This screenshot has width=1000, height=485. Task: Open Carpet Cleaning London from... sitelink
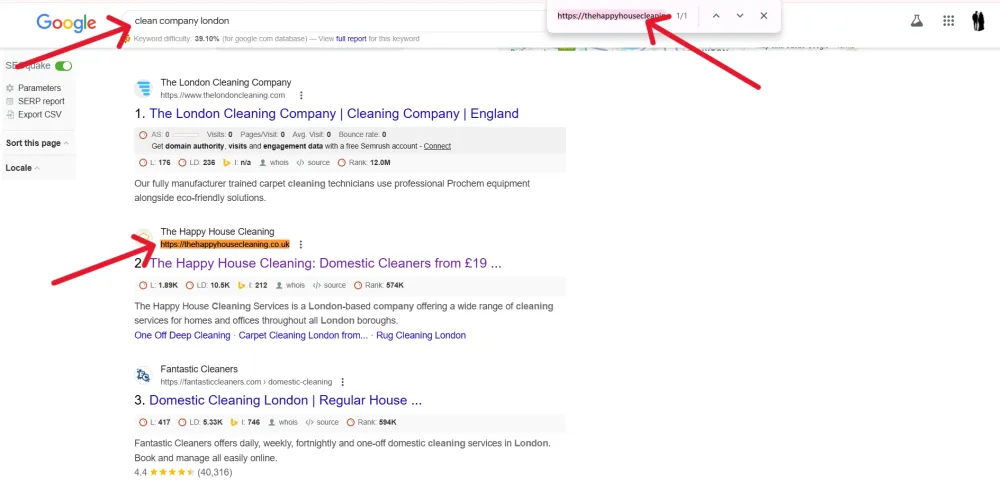[303, 335]
